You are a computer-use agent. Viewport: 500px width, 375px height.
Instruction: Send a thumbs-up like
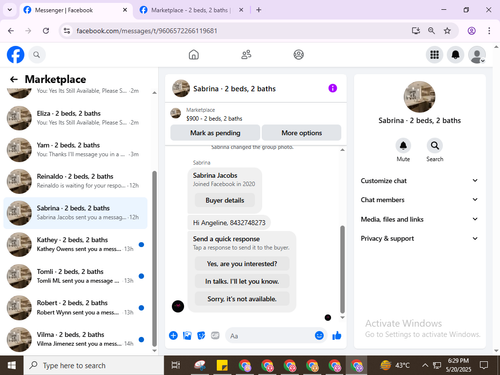pyautogui.click(x=337, y=335)
